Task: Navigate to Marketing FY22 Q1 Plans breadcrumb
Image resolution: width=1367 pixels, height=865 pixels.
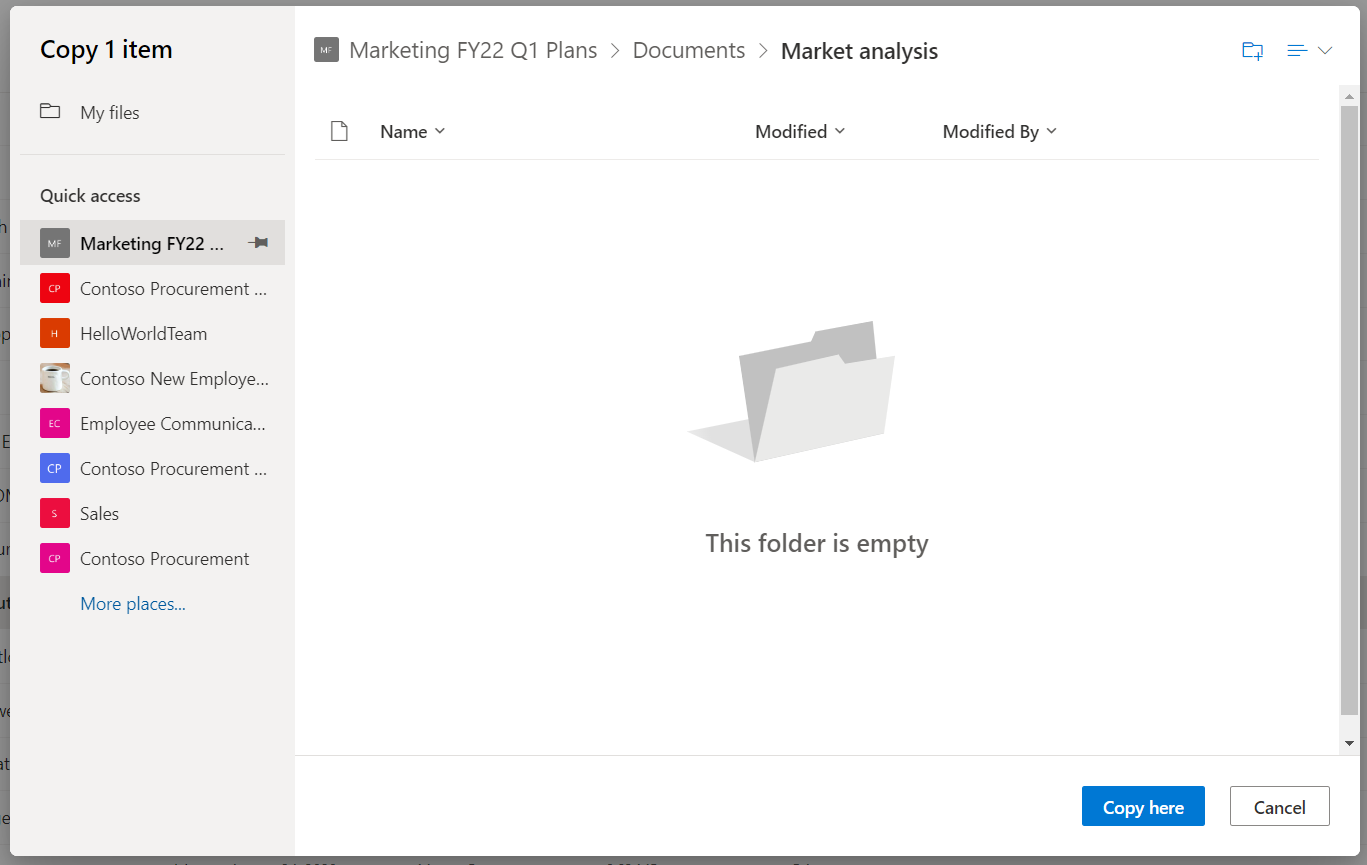Action: point(472,51)
